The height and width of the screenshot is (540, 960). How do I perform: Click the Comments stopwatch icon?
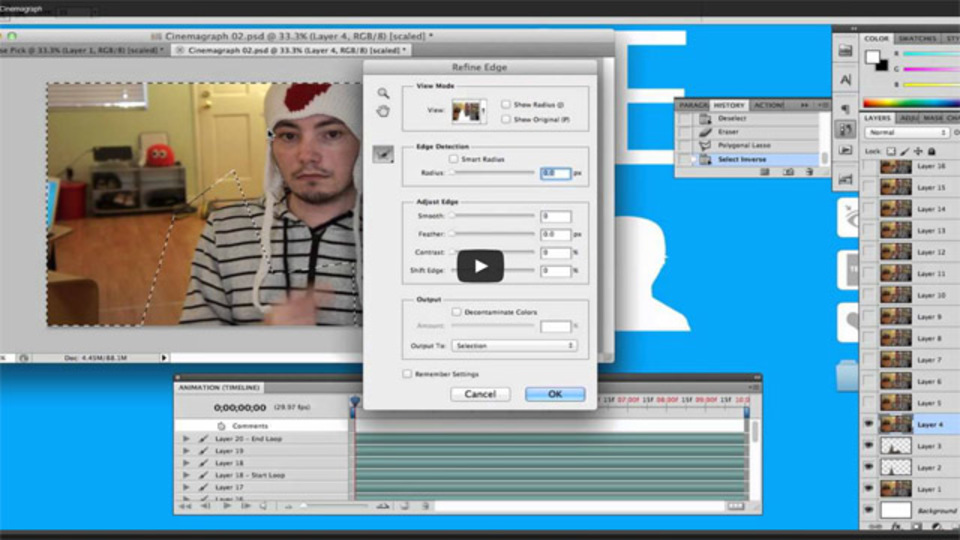coord(221,426)
